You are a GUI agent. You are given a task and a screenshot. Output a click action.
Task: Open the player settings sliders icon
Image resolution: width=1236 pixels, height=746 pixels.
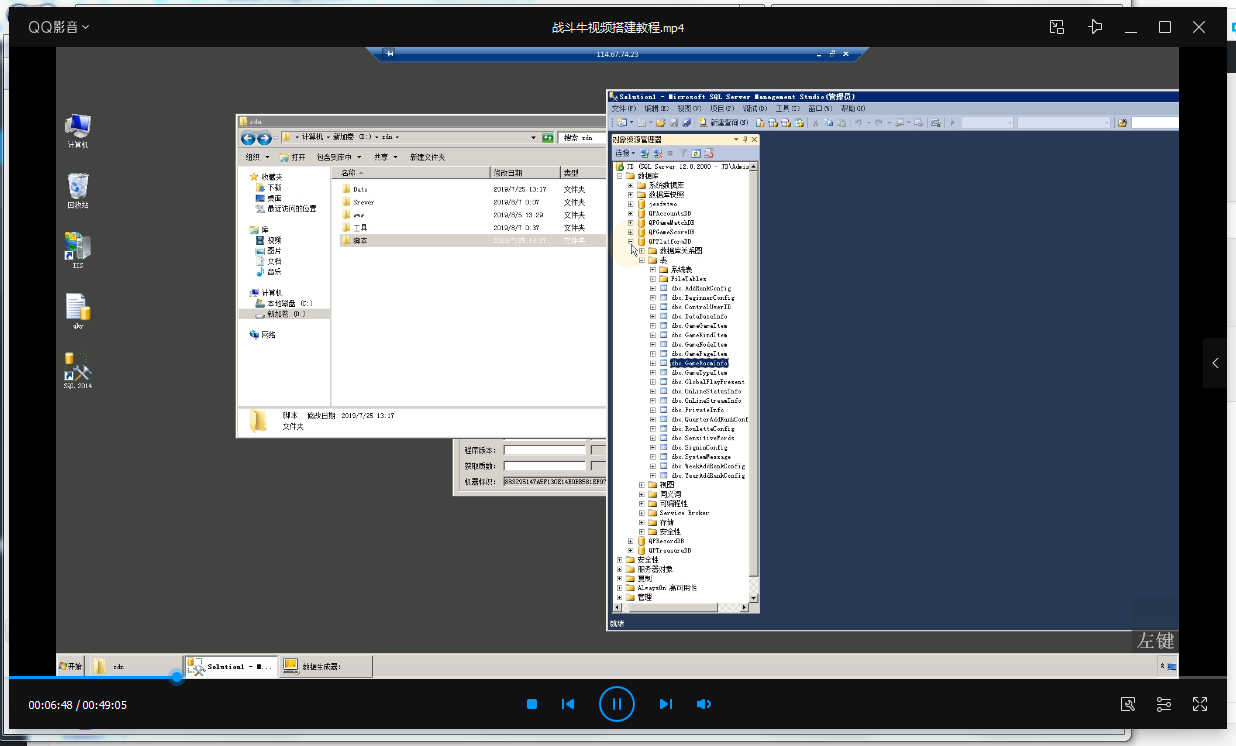(x=1164, y=704)
